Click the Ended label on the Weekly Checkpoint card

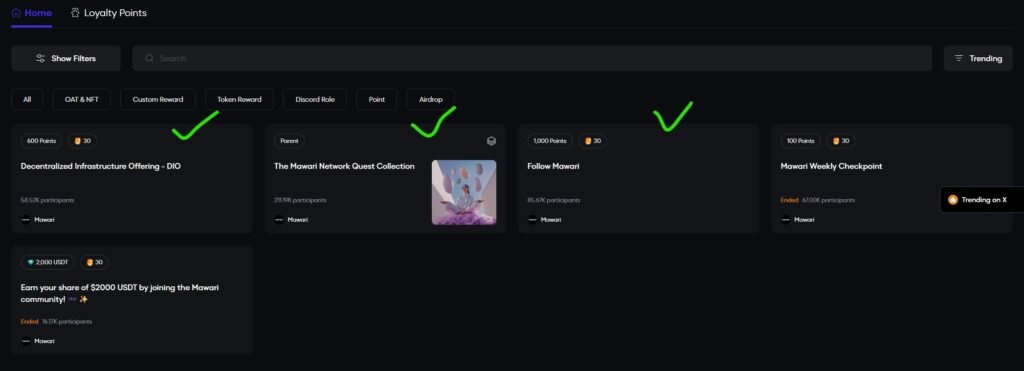pyautogui.click(x=790, y=201)
